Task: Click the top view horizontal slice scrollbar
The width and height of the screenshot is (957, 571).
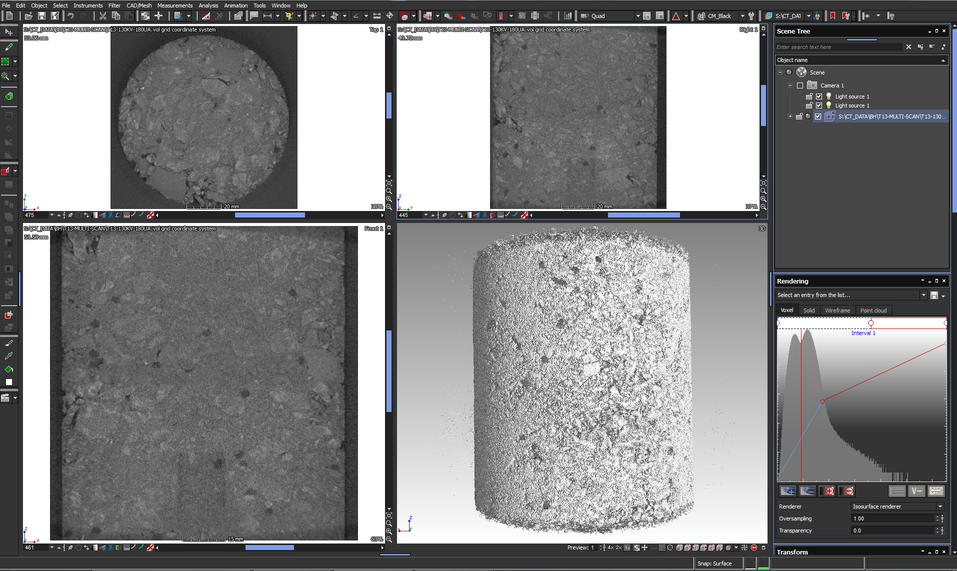Action: 270,215
